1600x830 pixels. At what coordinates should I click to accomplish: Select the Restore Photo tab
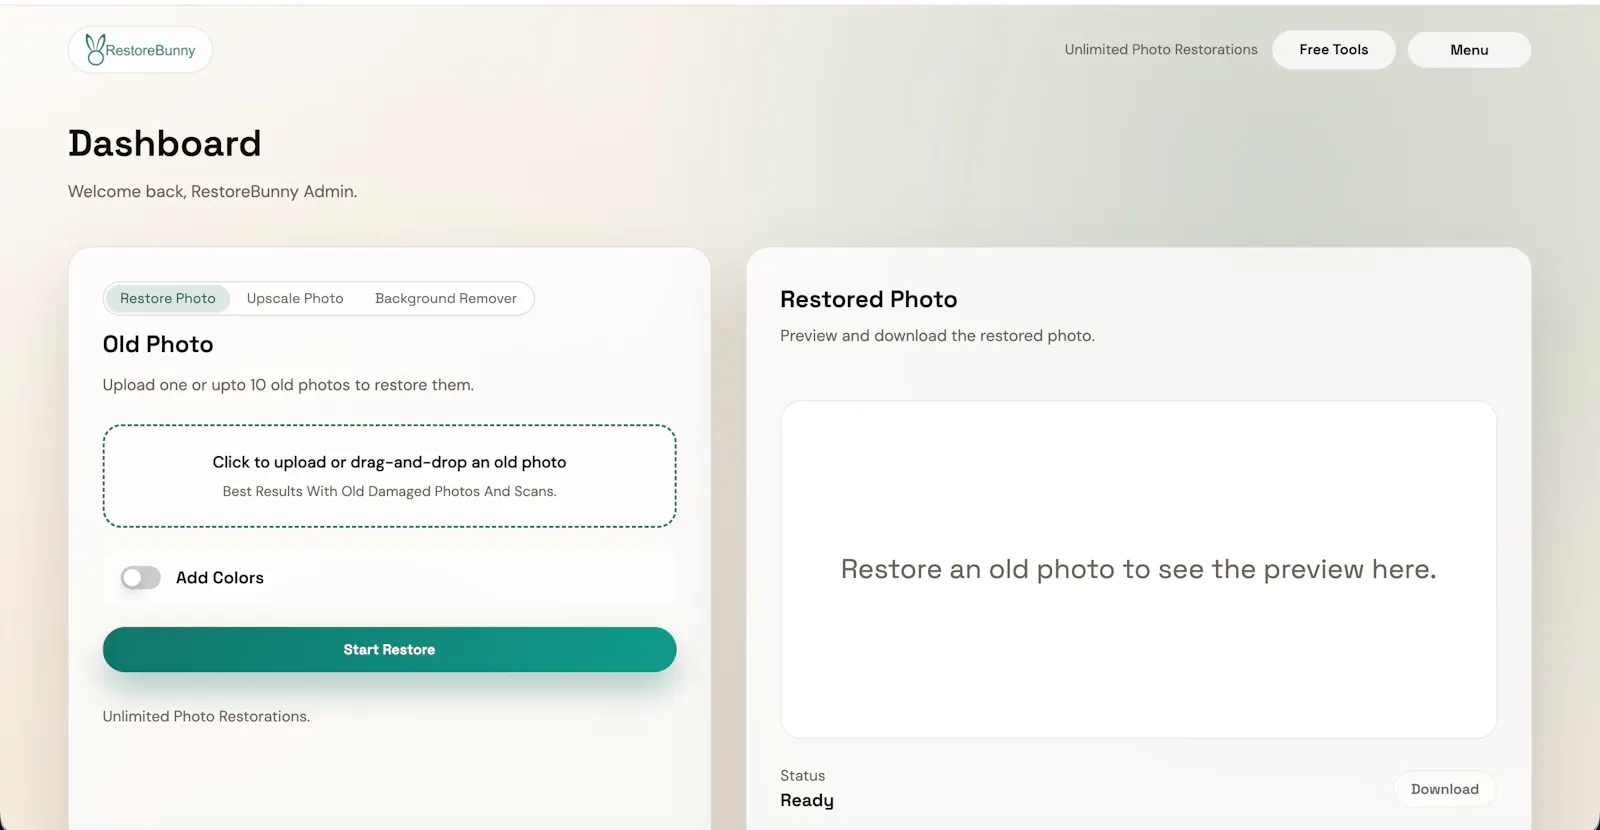pos(168,298)
